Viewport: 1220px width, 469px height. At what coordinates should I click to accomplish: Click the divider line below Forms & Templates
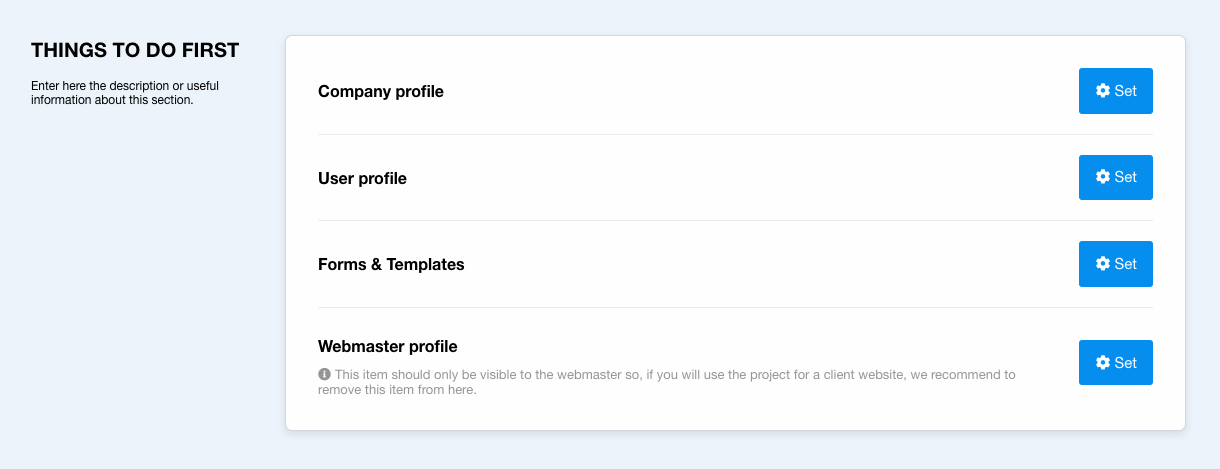click(735, 307)
